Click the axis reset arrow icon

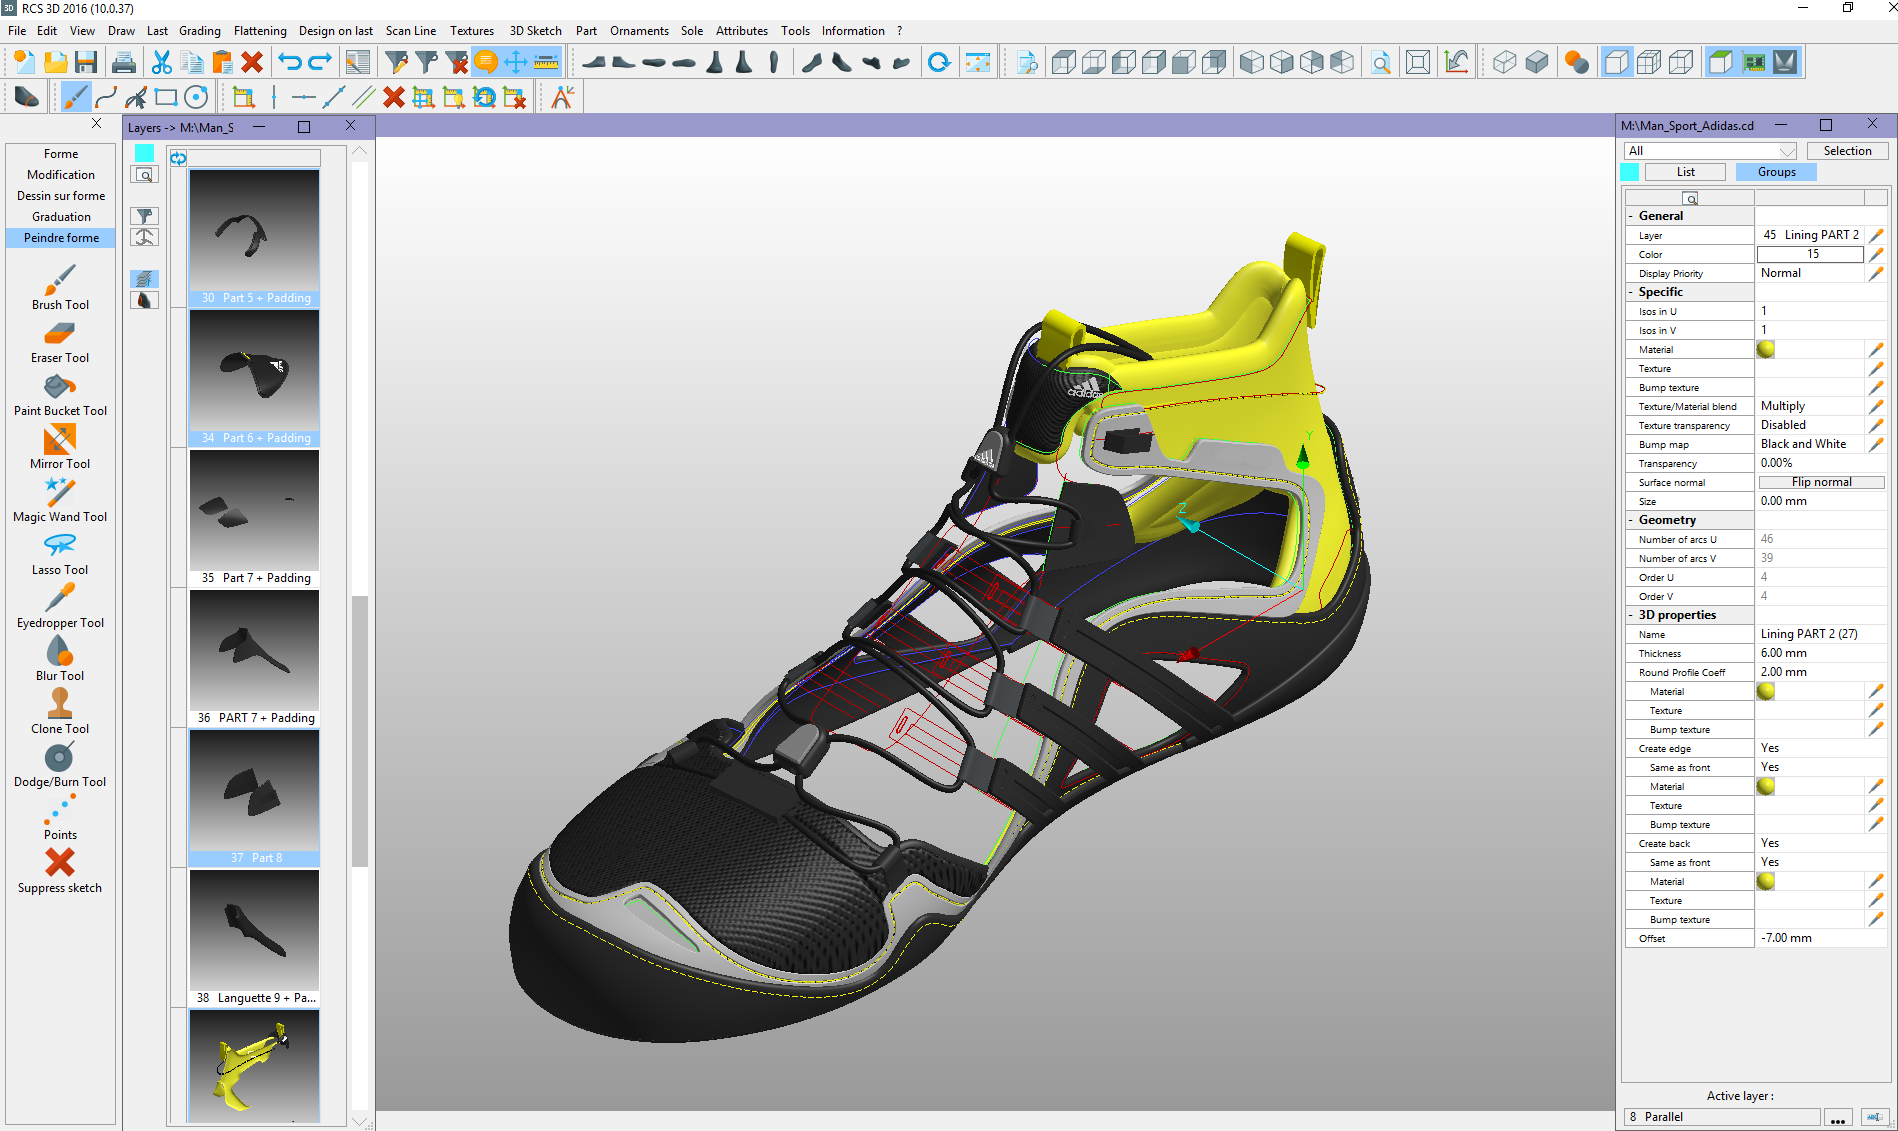click(x=1456, y=62)
